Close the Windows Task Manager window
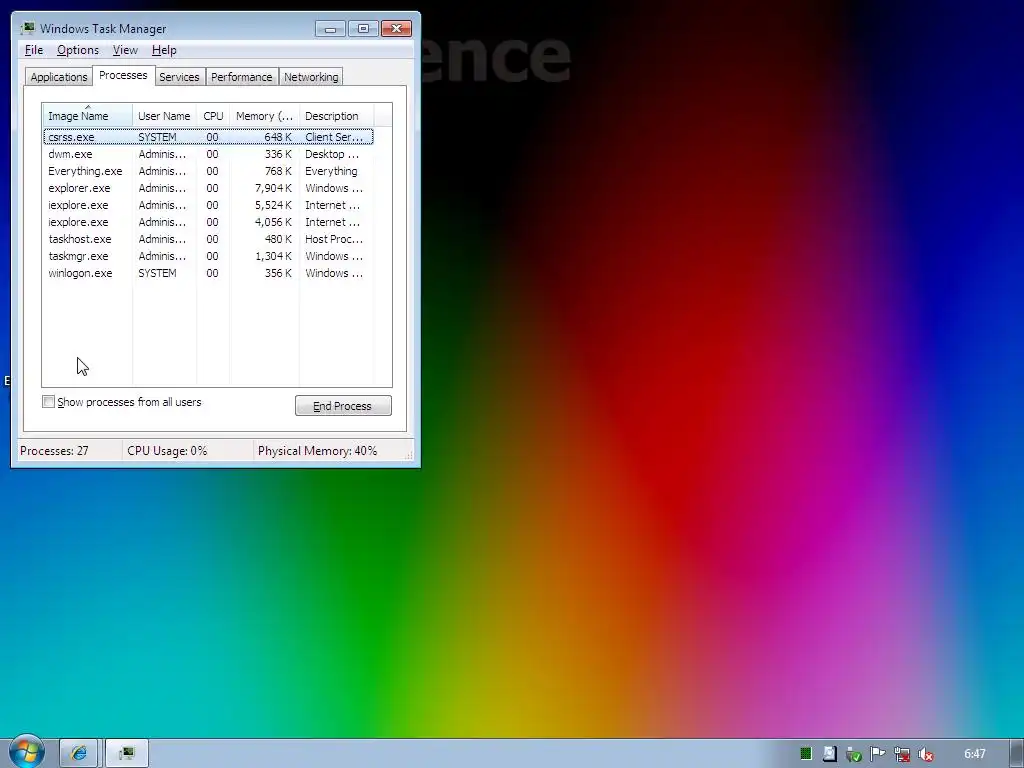 pyautogui.click(x=396, y=29)
